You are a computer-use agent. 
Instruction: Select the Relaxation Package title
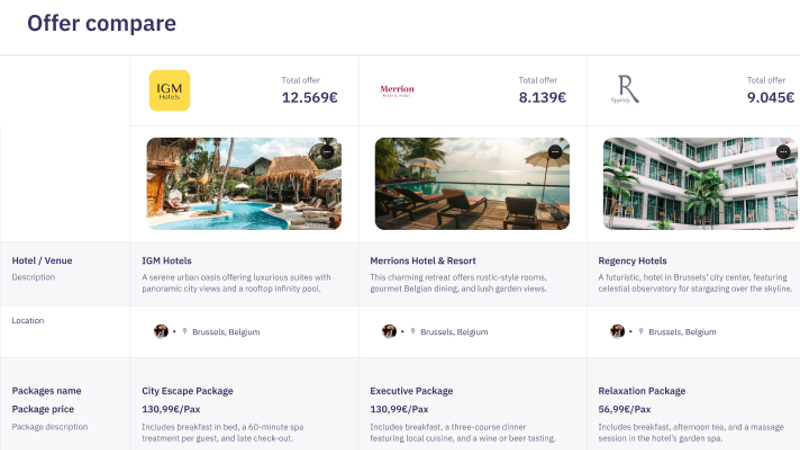[x=642, y=391]
